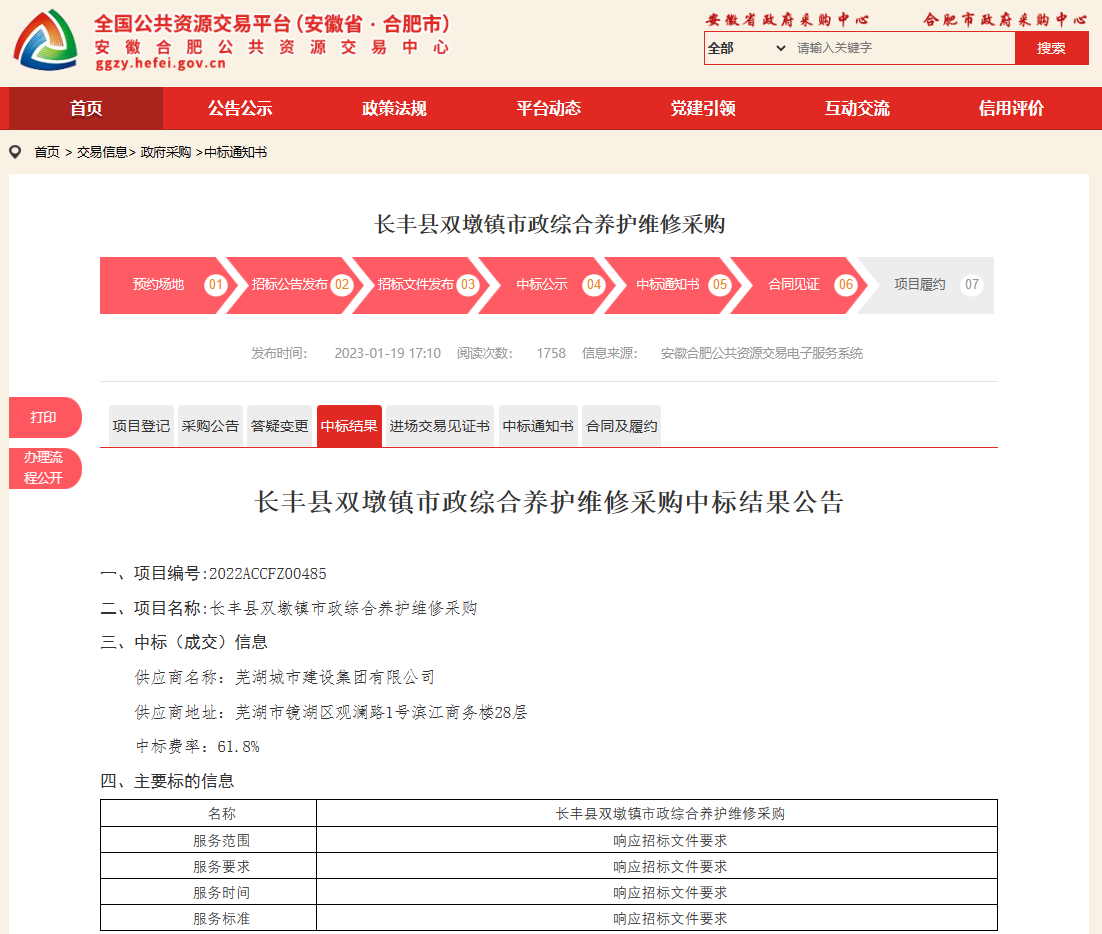1102x934 pixels.
Task: Click 政府采购 in the breadcrumb
Action: coord(166,152)
